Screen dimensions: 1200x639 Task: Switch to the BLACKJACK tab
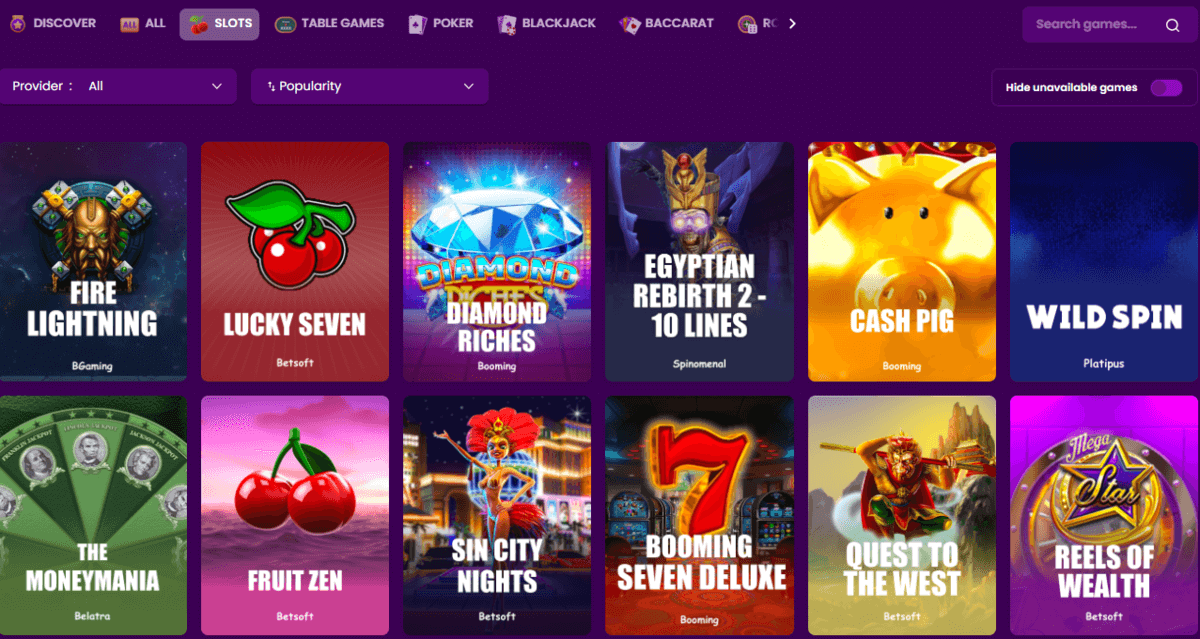[x=546, y=22]
